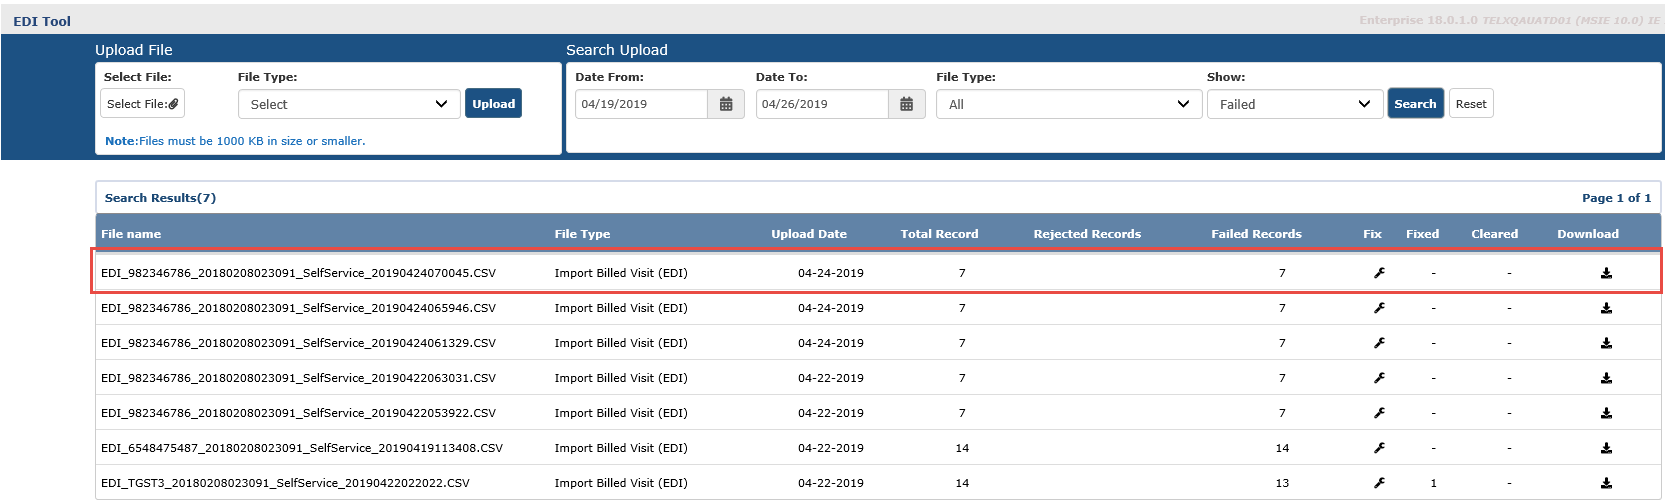Click the Failed Records column header

coord(1256,234)
